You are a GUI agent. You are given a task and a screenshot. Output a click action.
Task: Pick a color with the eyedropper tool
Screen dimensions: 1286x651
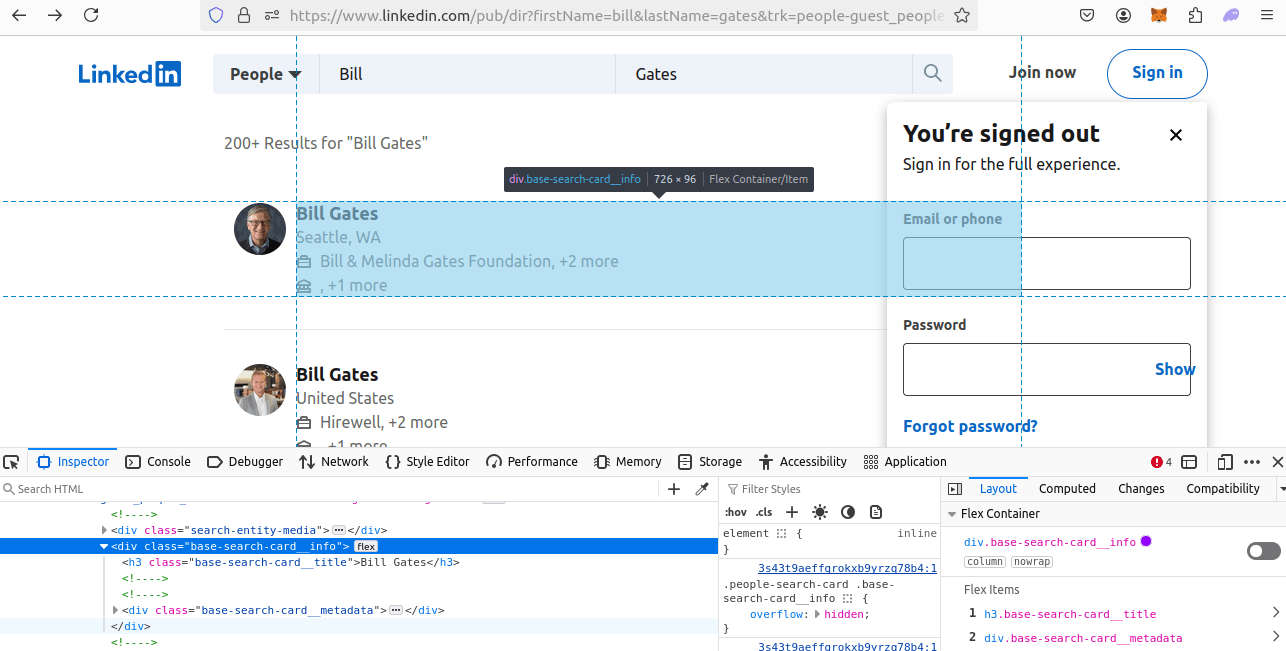(x=702, y=489)
